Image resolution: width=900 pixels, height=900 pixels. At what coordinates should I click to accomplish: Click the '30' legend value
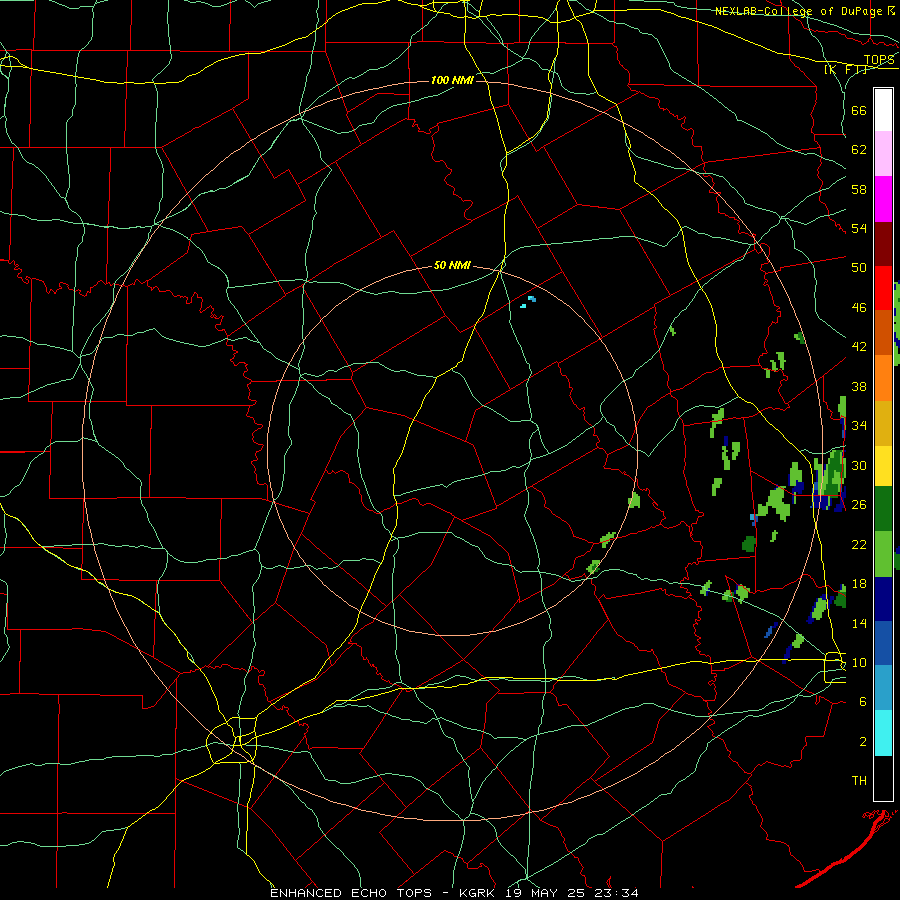pyautogui.click(x=859, y=465)
